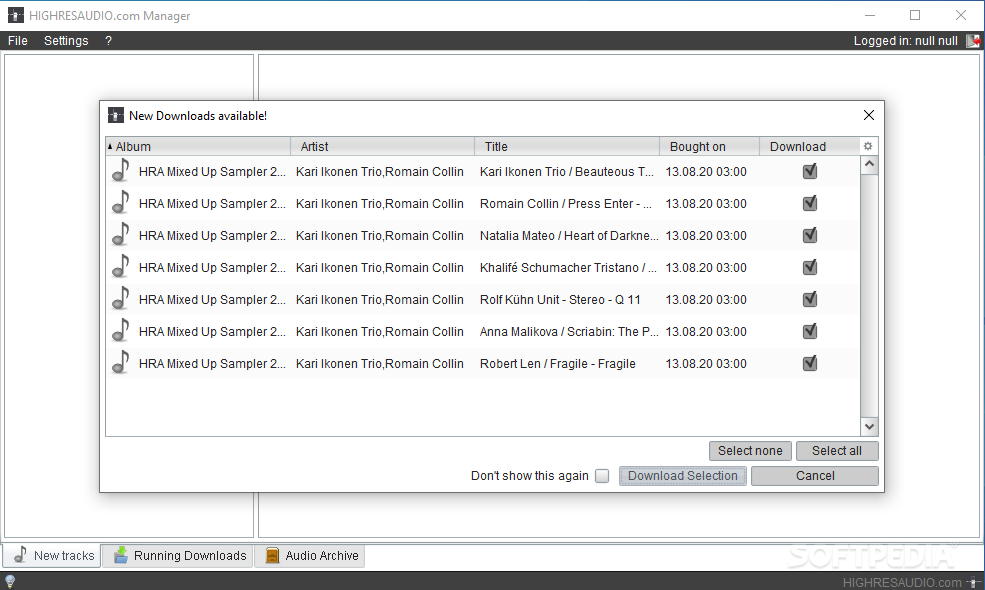Click the music note icon for Khalifé Schumacher Tristano row

point(121,266)
